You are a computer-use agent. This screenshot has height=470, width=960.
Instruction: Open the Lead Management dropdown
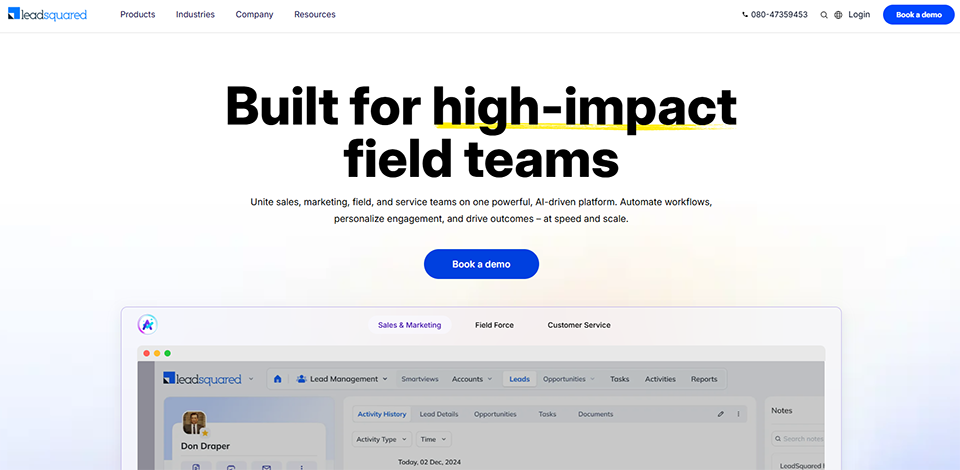[x=342, y=379]
